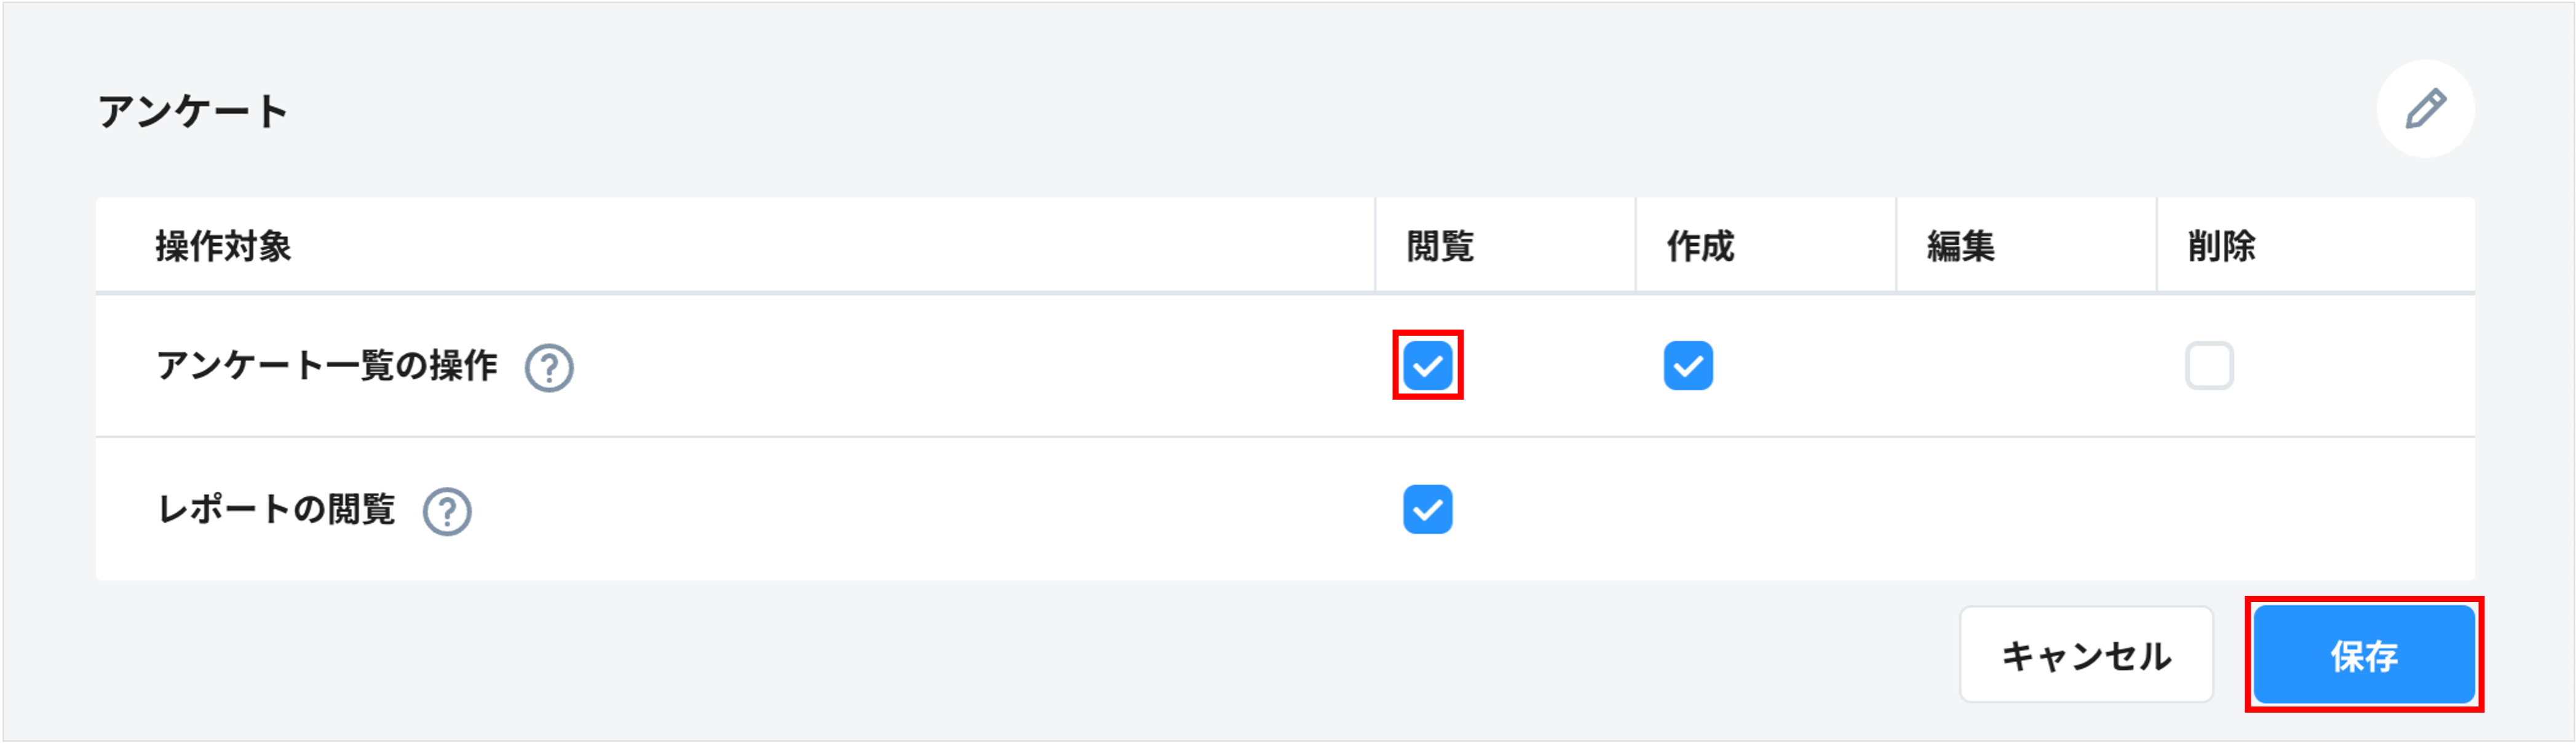Enable 削除 checkbox for アンケート一覧の操作

click(x=2208, y=366)
